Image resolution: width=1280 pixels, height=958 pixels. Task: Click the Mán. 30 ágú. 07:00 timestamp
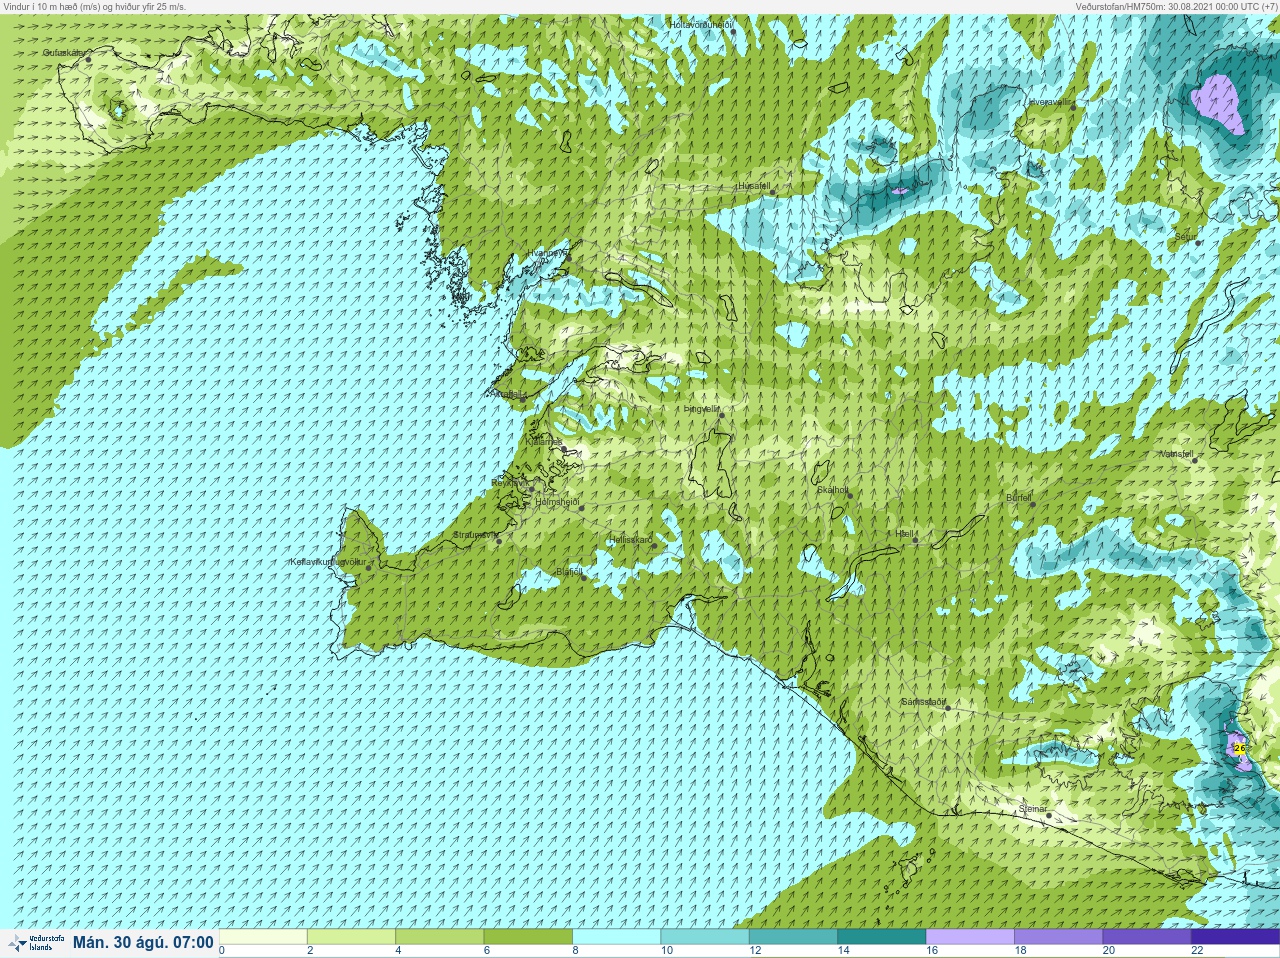(143, 942)
